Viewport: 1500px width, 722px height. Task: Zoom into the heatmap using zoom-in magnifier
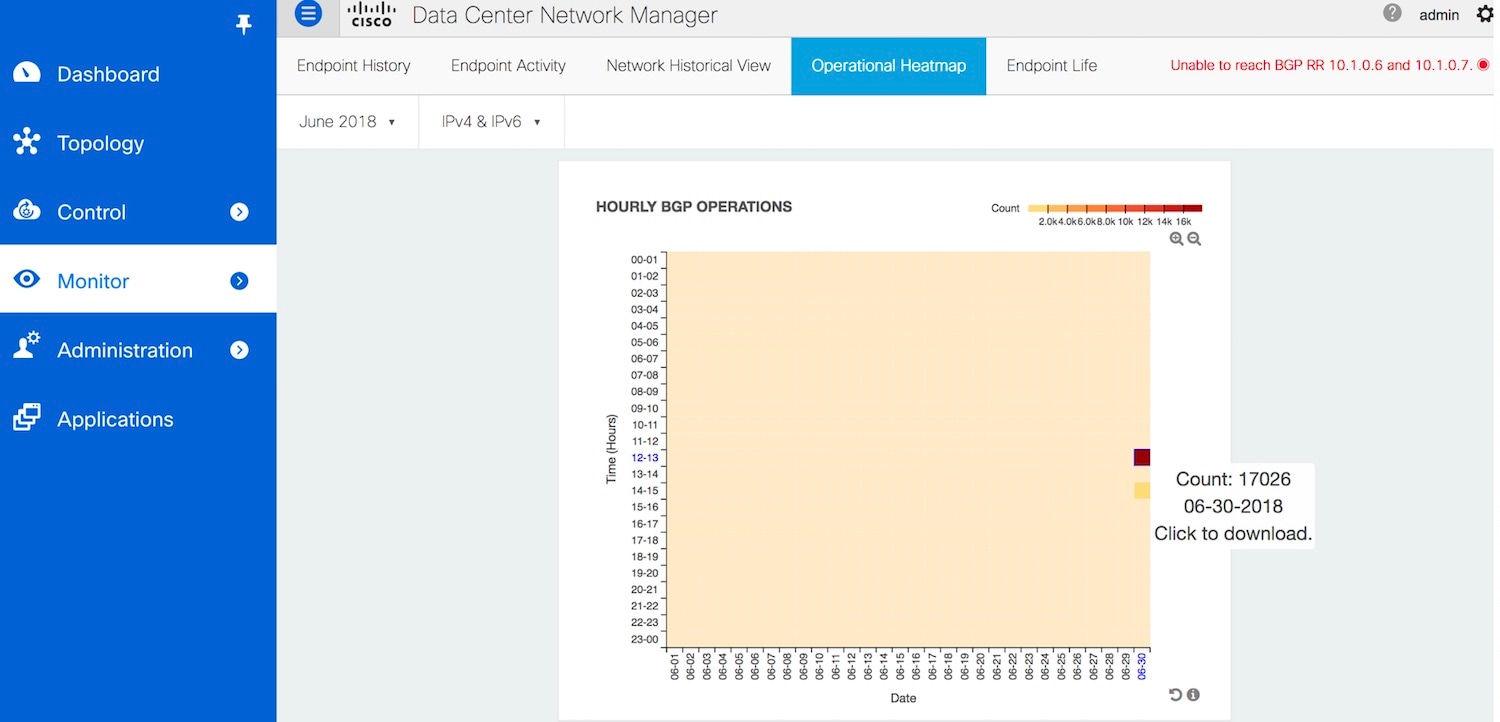coord(1177,238)
